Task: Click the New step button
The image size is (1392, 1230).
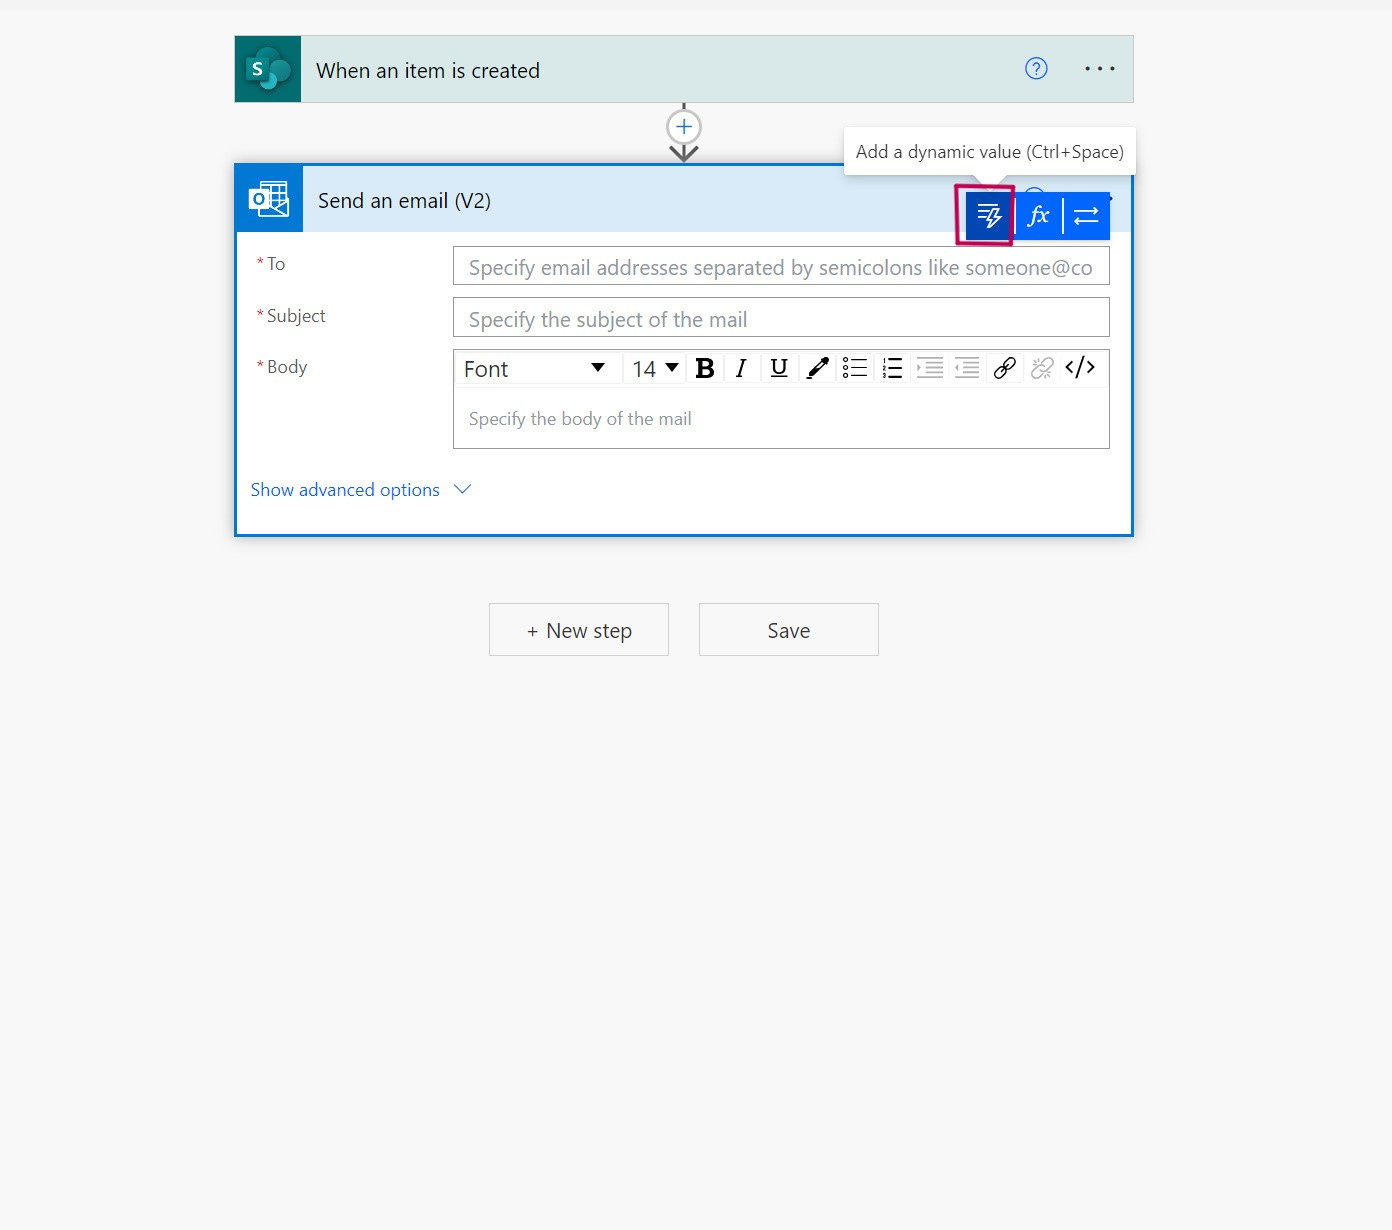Action: click(x=579, y=630)
